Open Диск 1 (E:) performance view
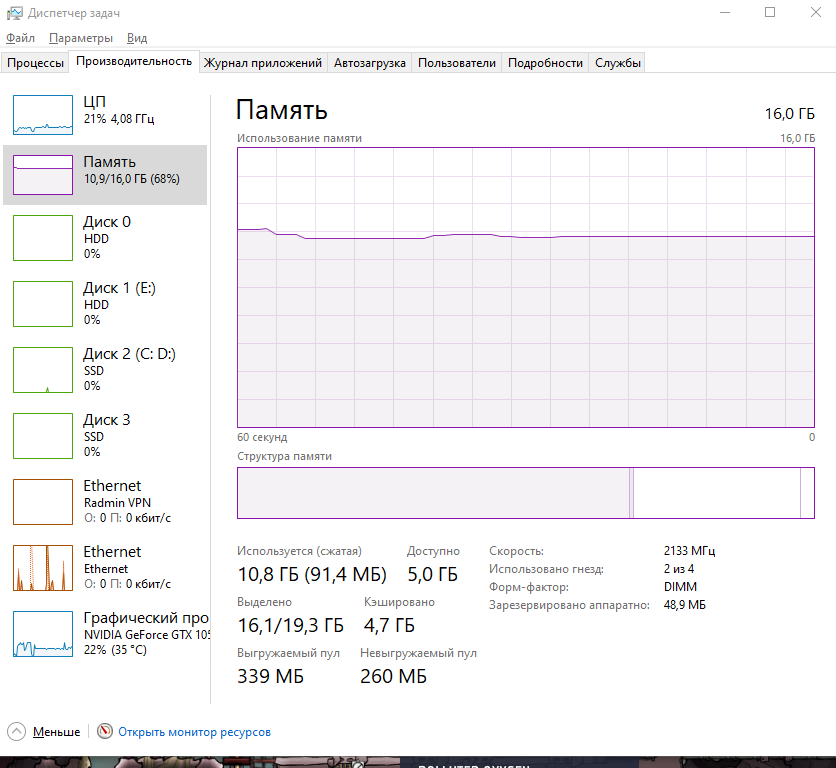Screen dimensions: 836x768 [105, 303]
